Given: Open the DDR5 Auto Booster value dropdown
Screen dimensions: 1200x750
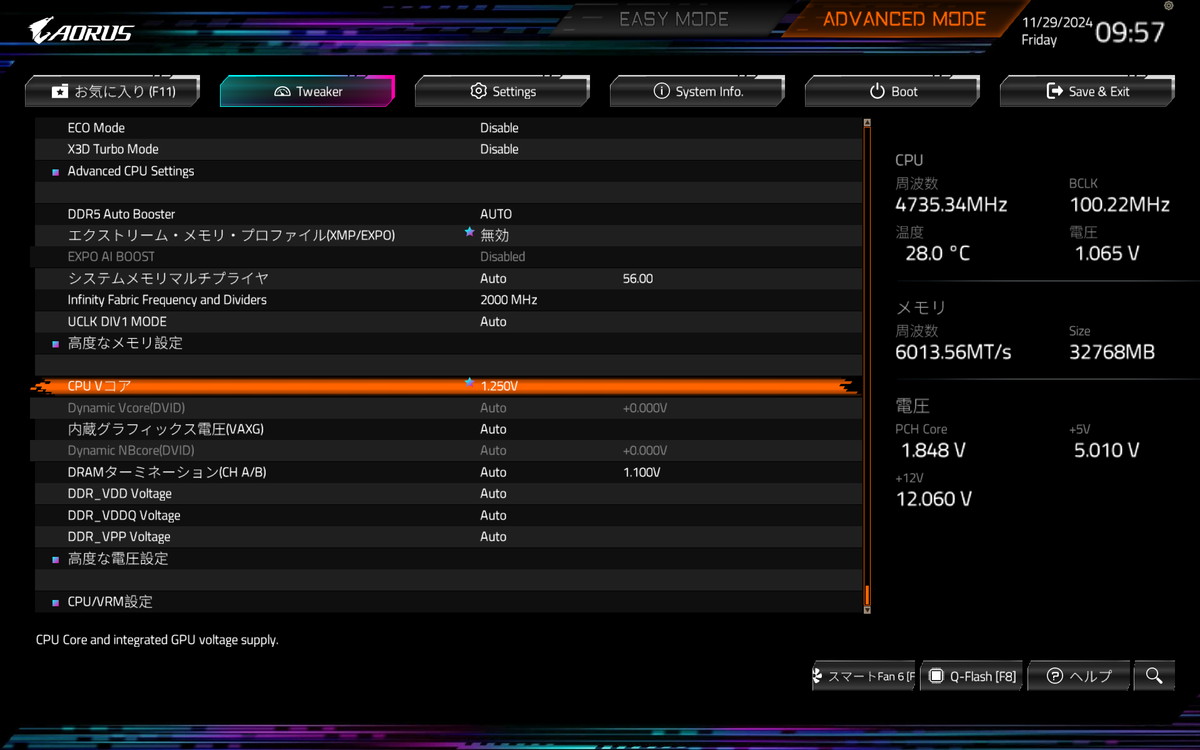Looking at the screenshot, I should pyautogui.click(x=496, y=214).
